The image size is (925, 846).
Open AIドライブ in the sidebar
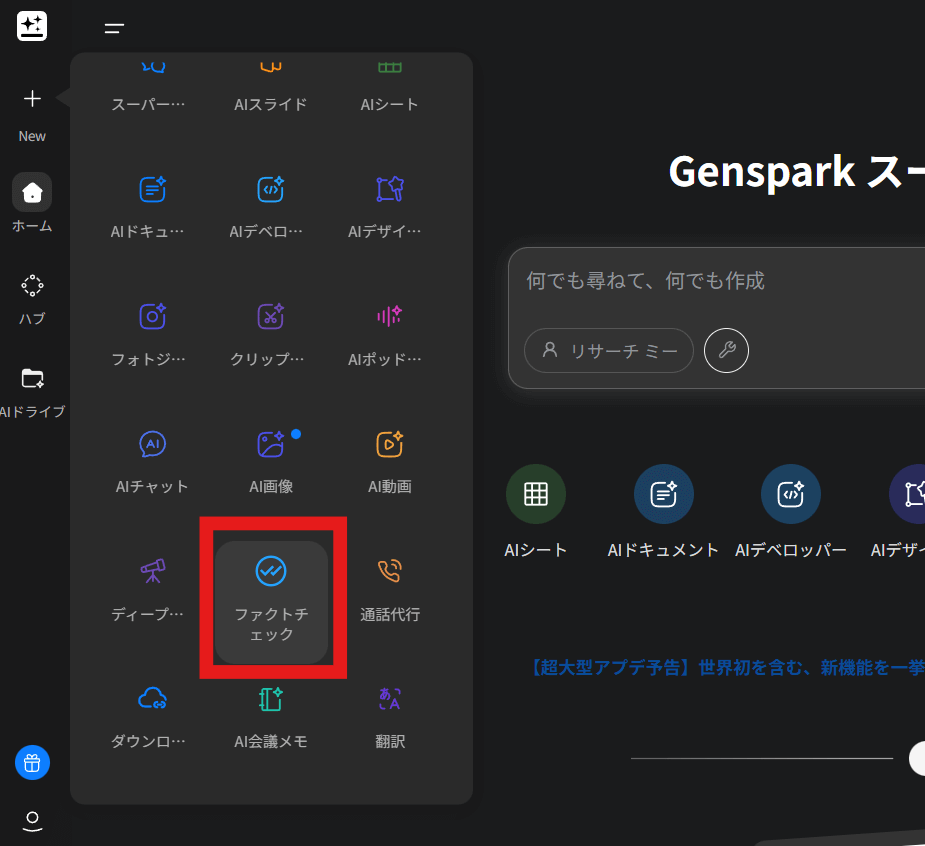(32, 379)
